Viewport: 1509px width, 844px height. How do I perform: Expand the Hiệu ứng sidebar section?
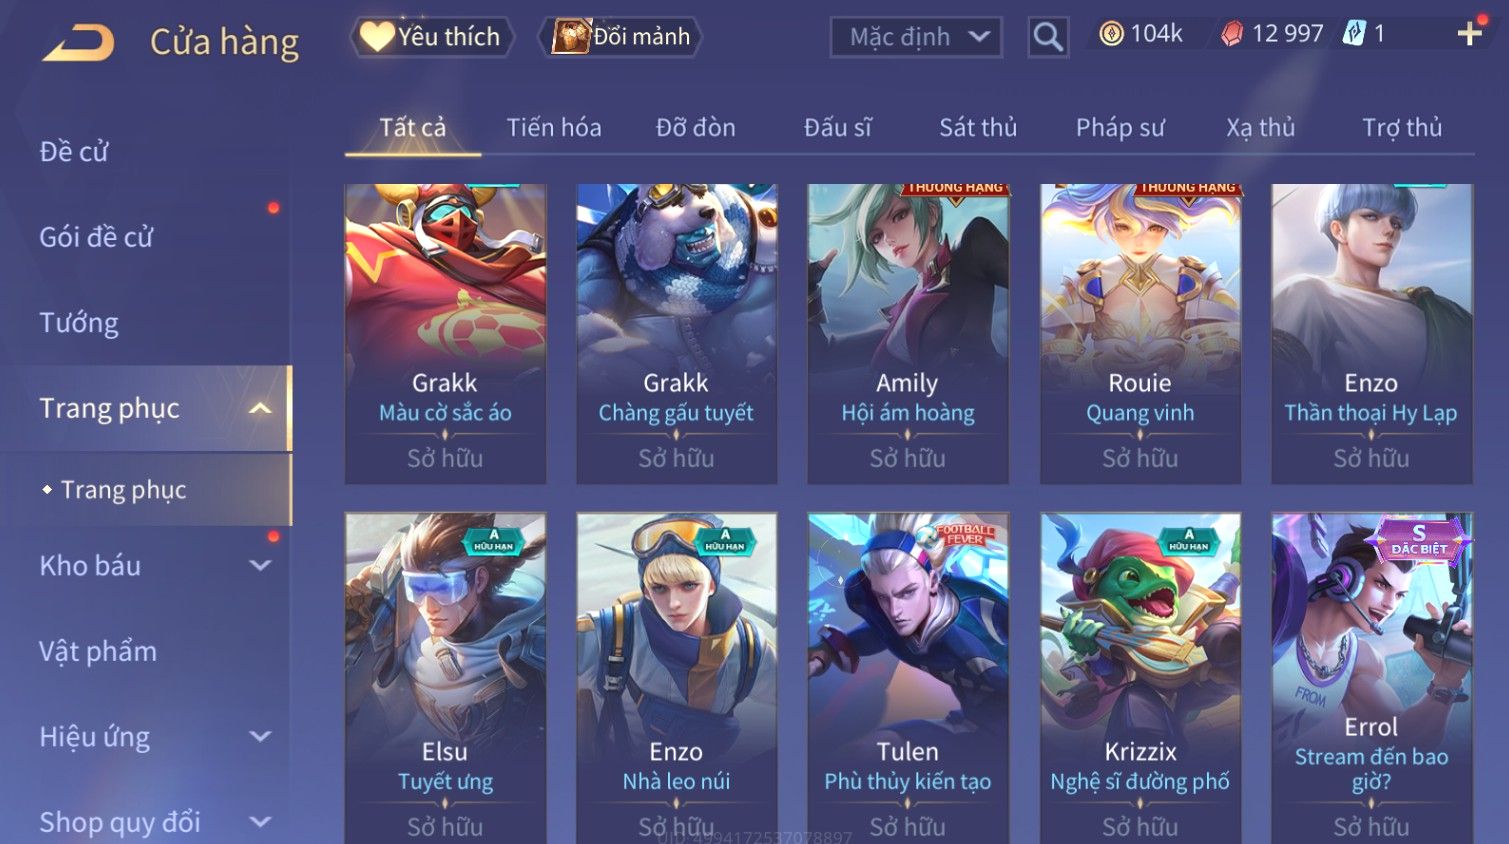click(x=260, y=737)
